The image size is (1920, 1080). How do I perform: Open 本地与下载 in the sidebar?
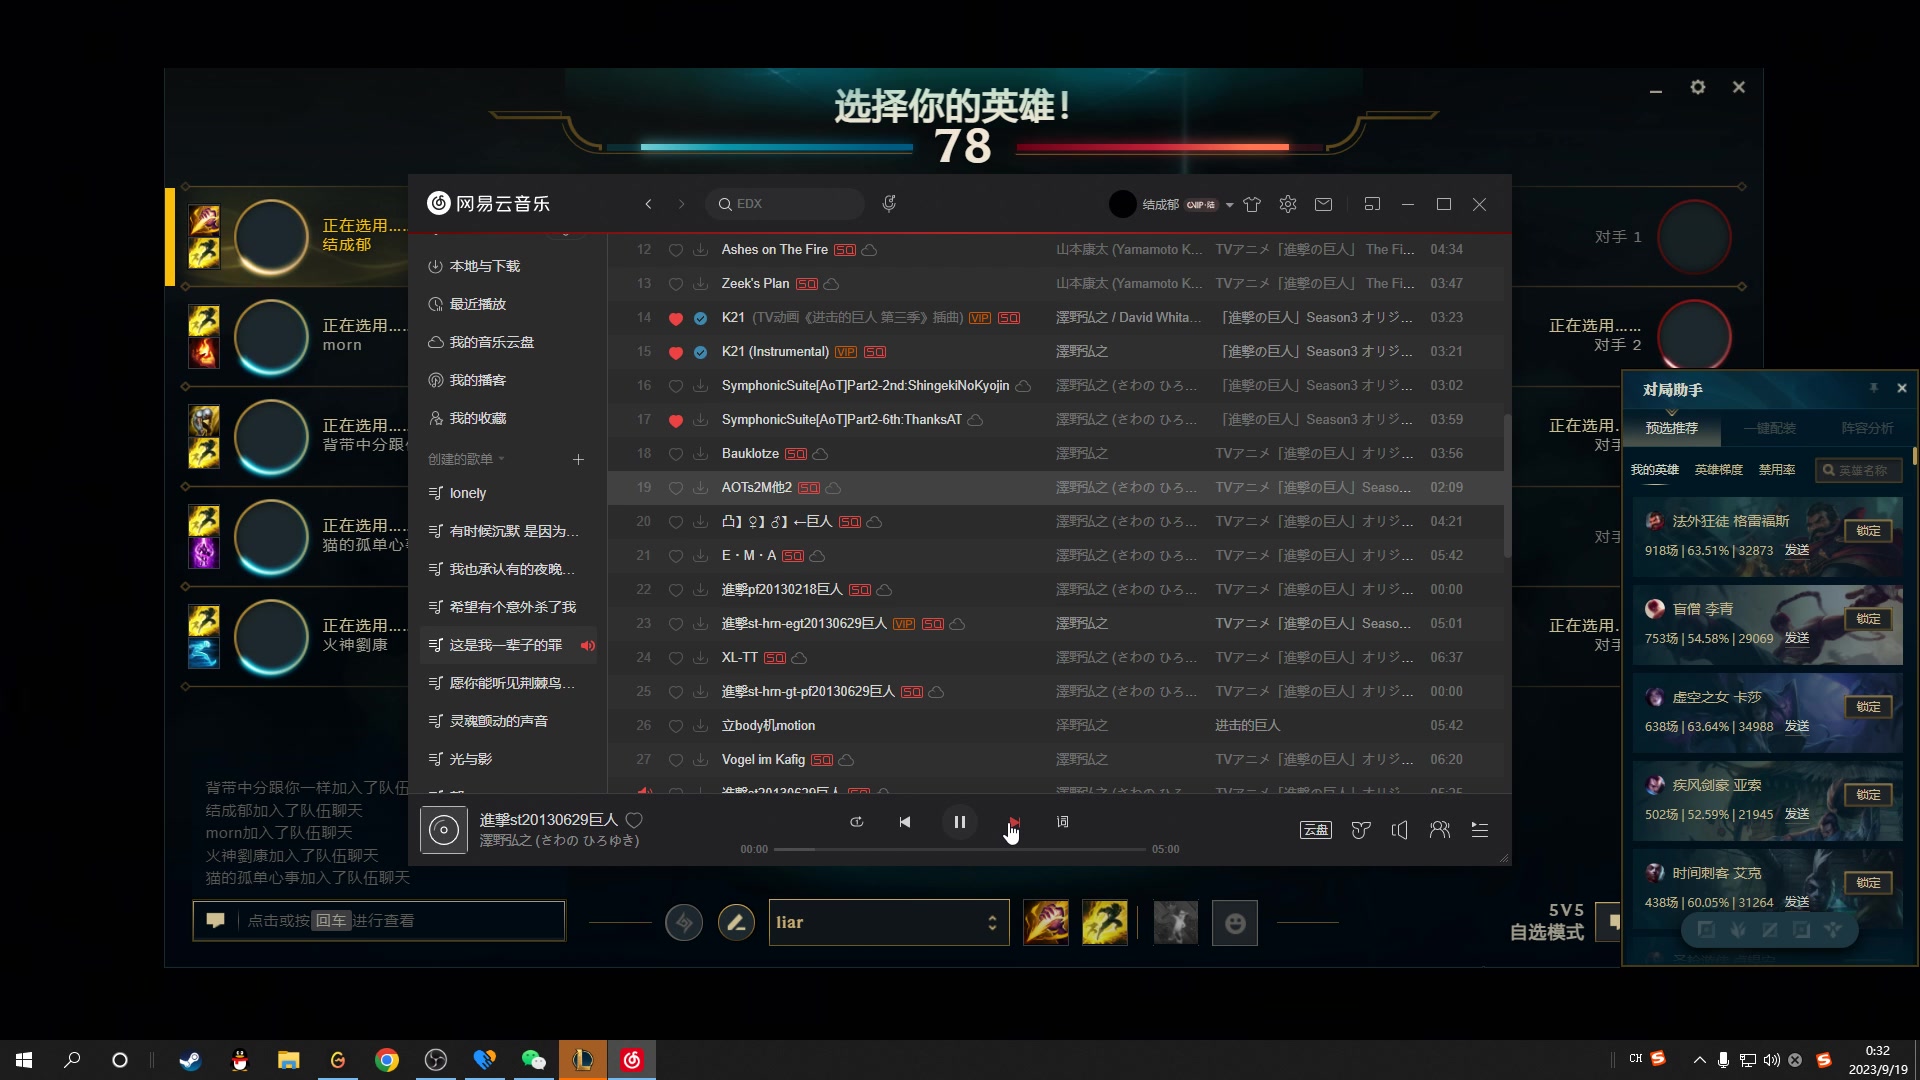pos(475,266)
